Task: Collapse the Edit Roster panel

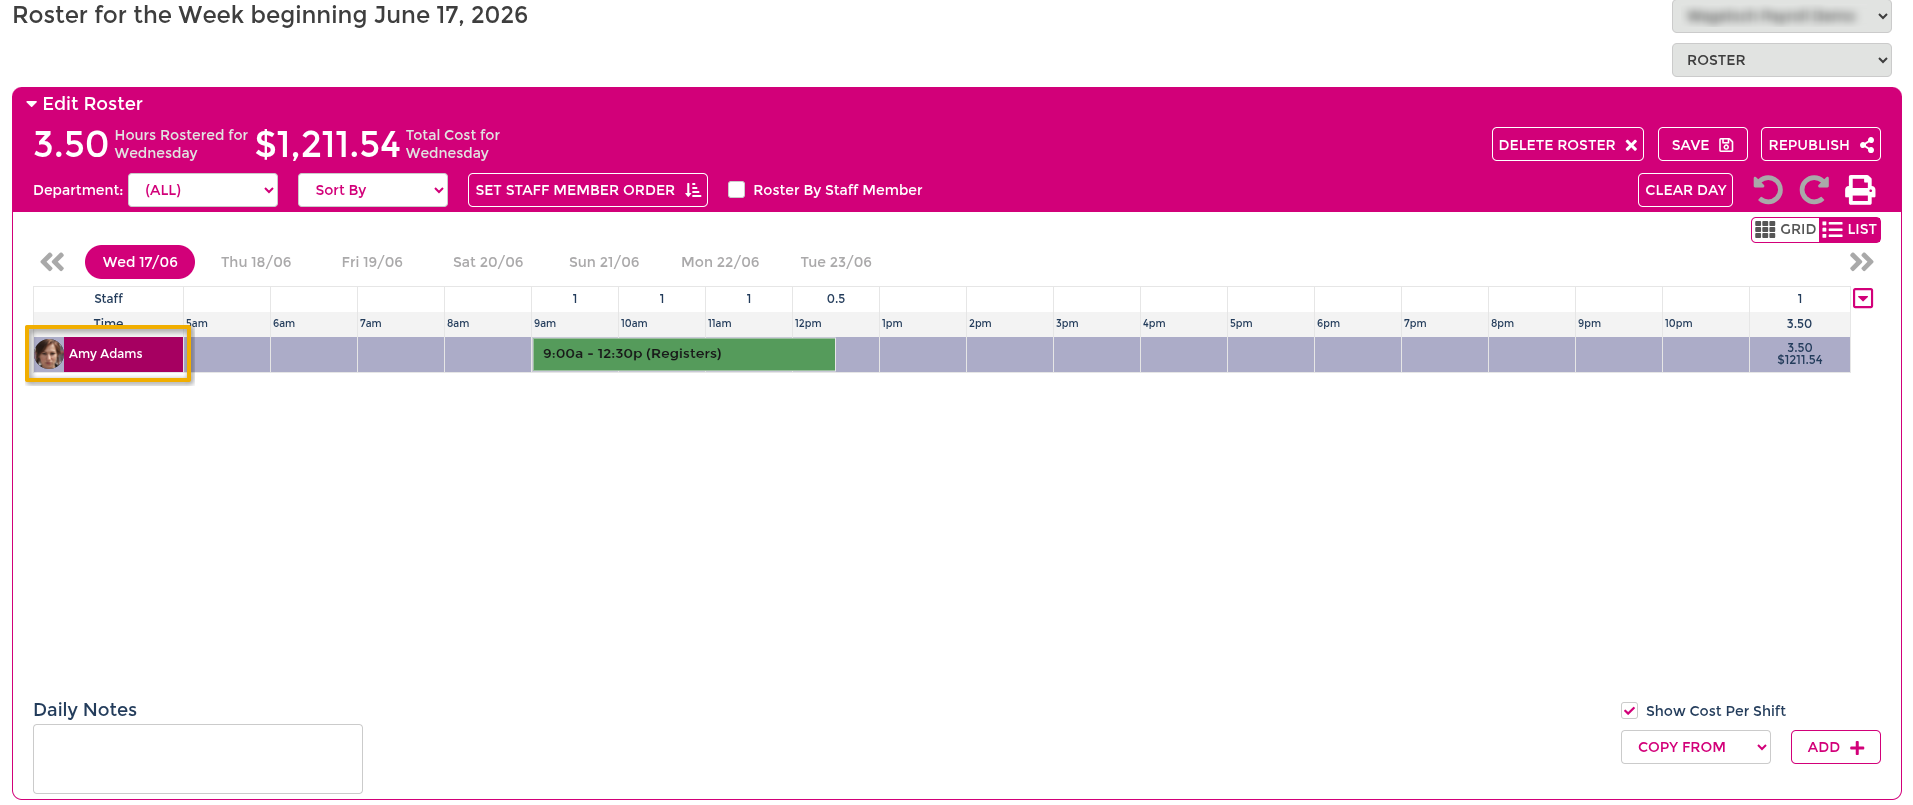Action: [x=32, y=104]
